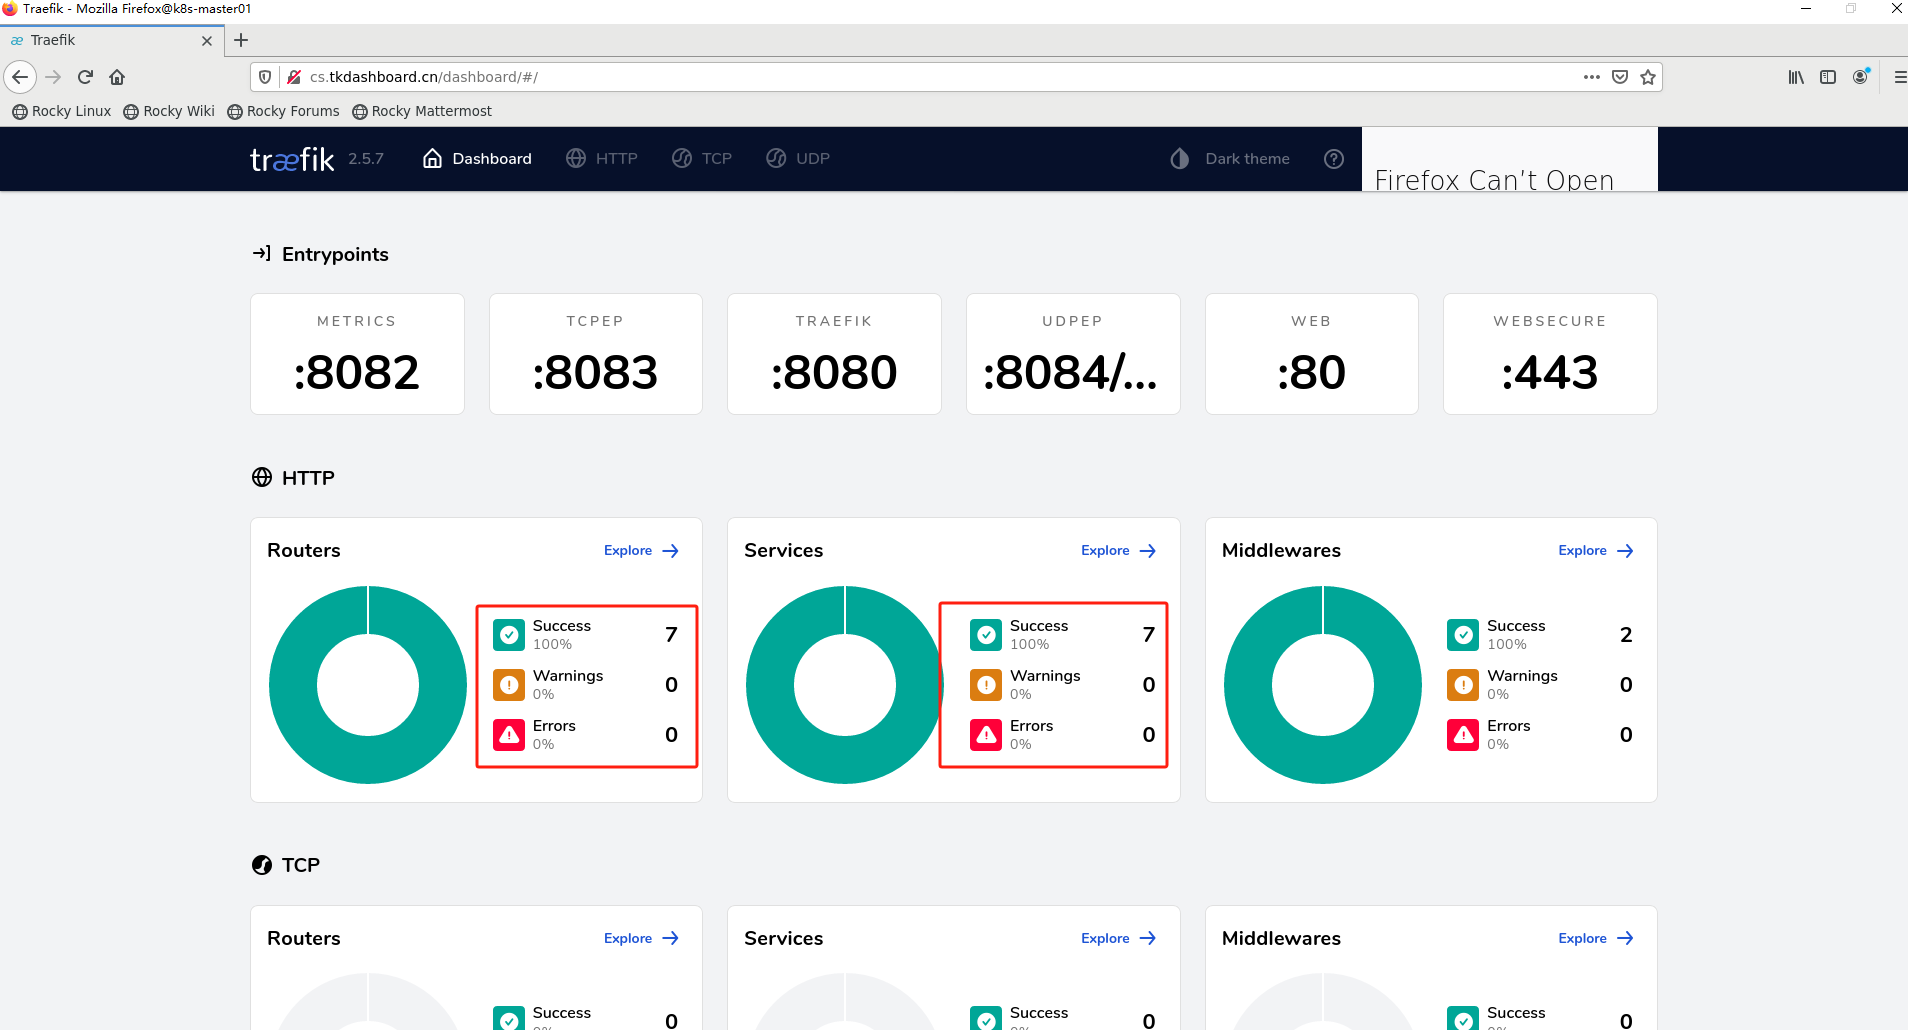Image resolution: width=1908 pixels, height=1030 pixels.
Task: Open the Rocky Mattermost bookmark
Action: pos(422,111)
